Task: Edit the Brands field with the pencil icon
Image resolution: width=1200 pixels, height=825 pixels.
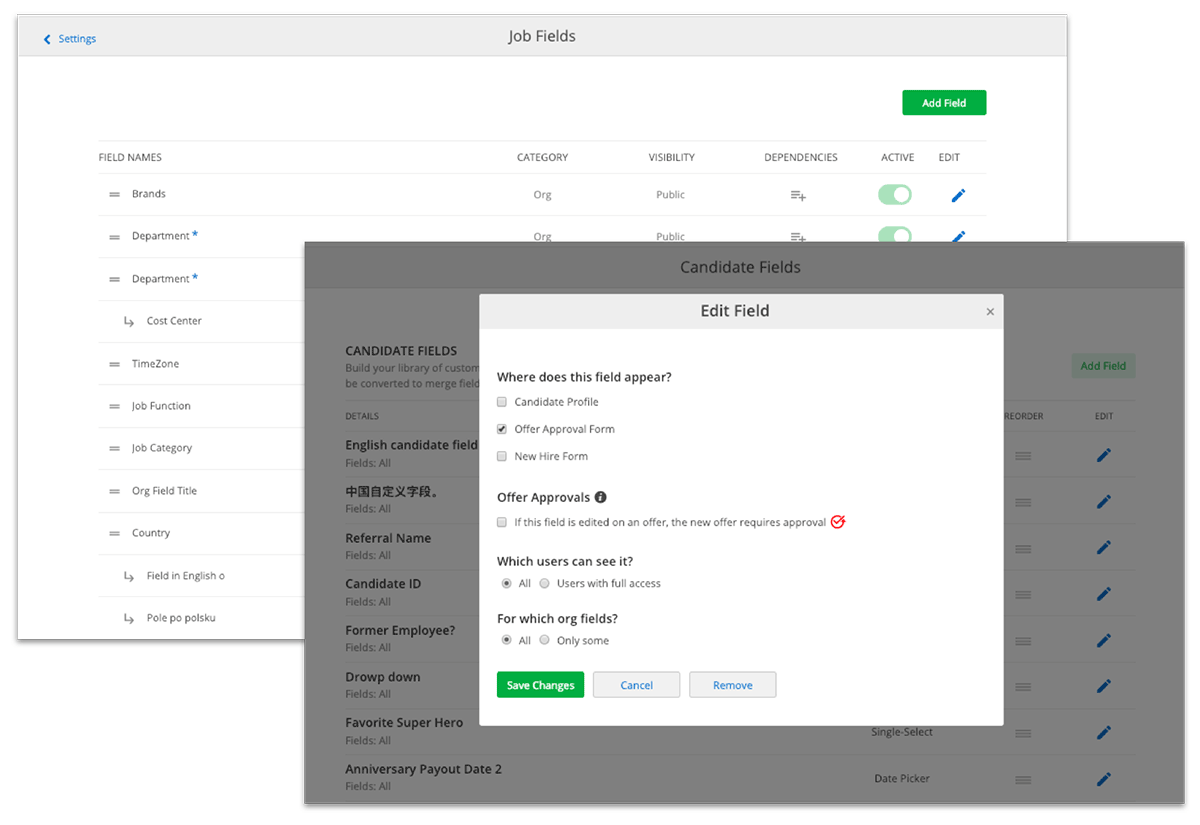Action: pos(958,195)
